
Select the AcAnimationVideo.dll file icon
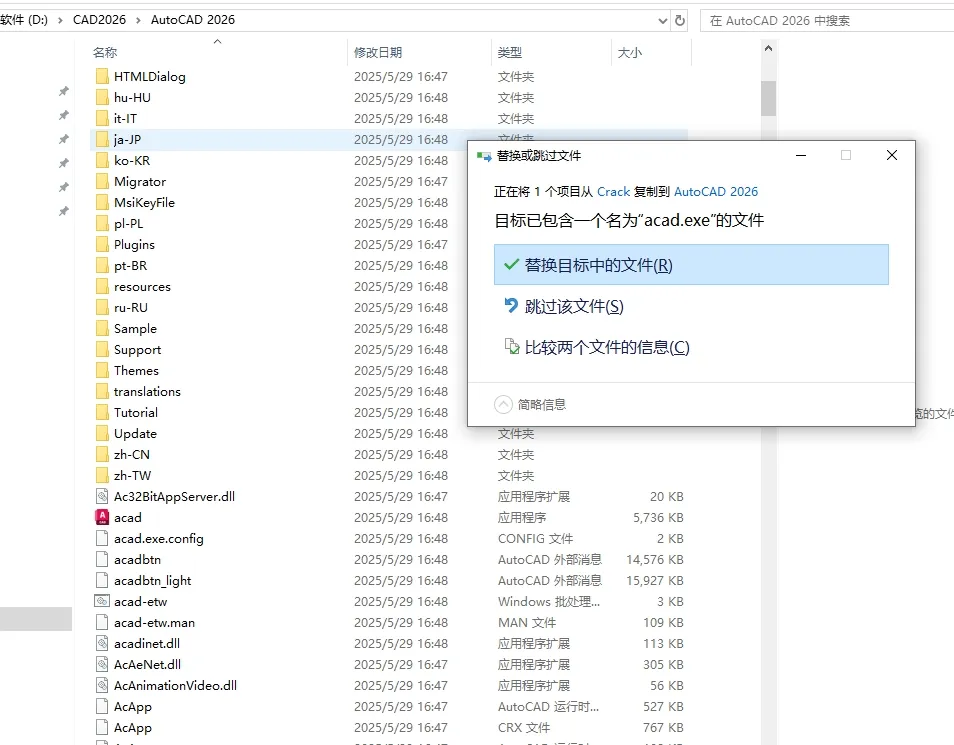tap(102, 685)
